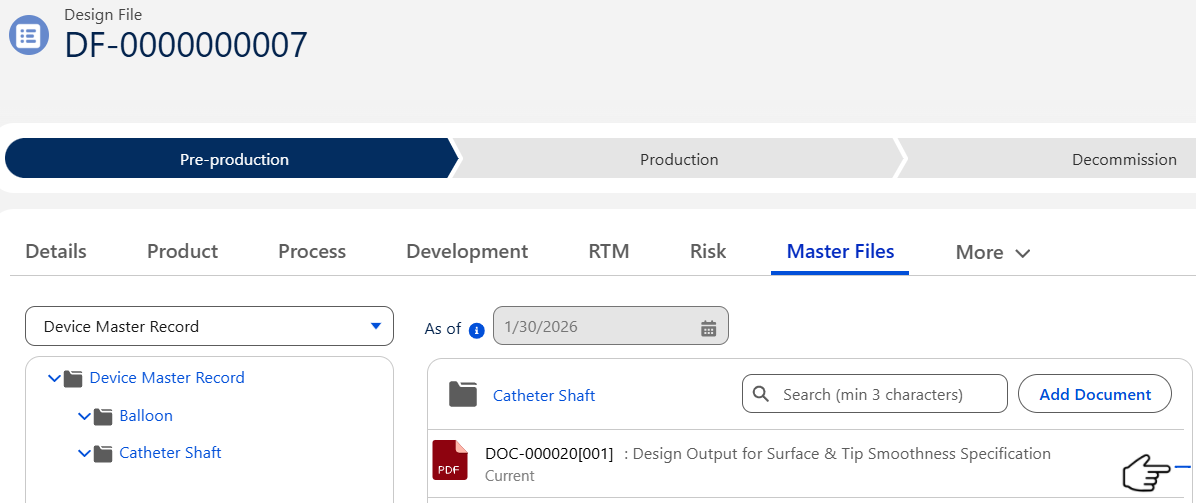Image resolution: width=1196 pixels, height=503 pixels.
Task: Click the Design File record icon
Action: [x=29, y=36]
